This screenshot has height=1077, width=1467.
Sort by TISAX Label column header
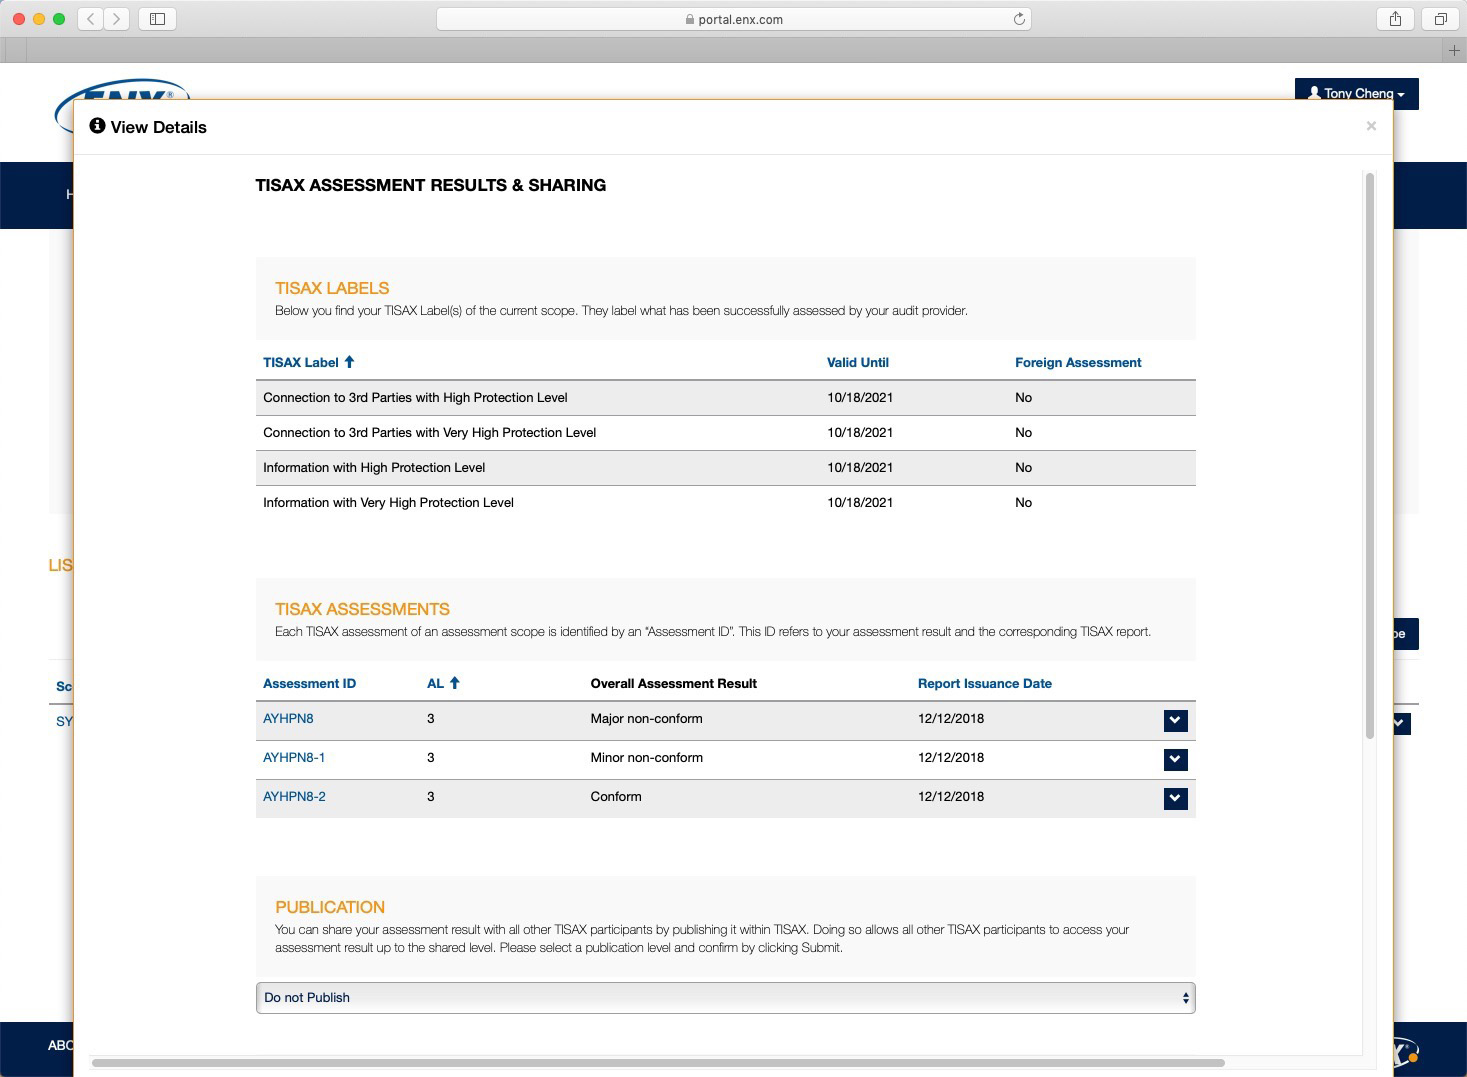click(300, 362)
